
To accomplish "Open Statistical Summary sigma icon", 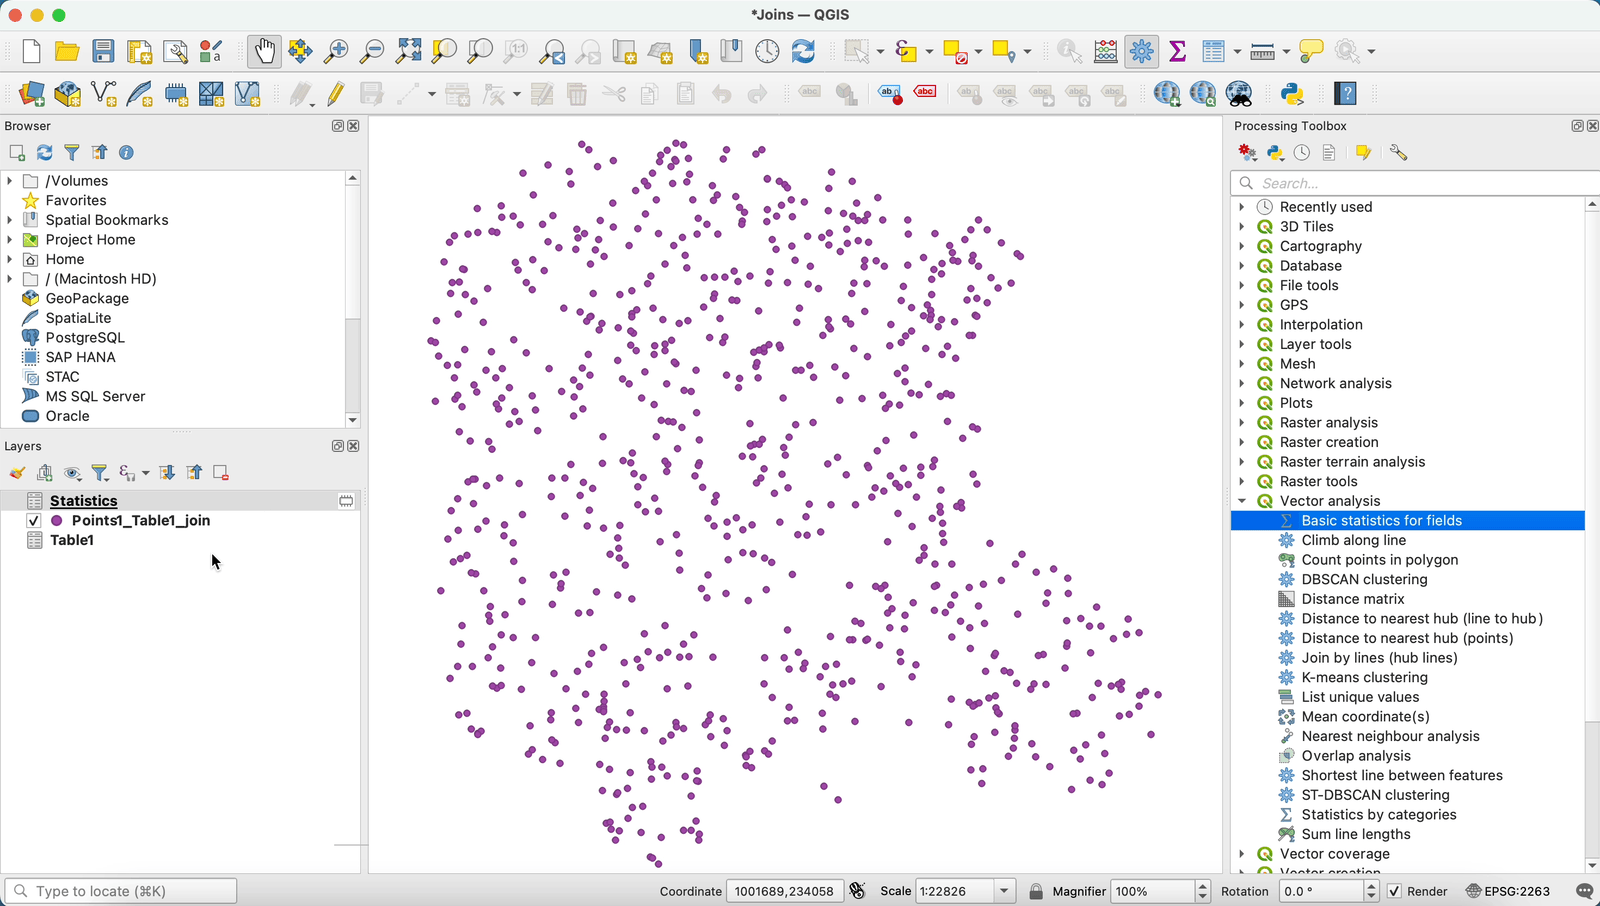I will (x=1177, y=51).
